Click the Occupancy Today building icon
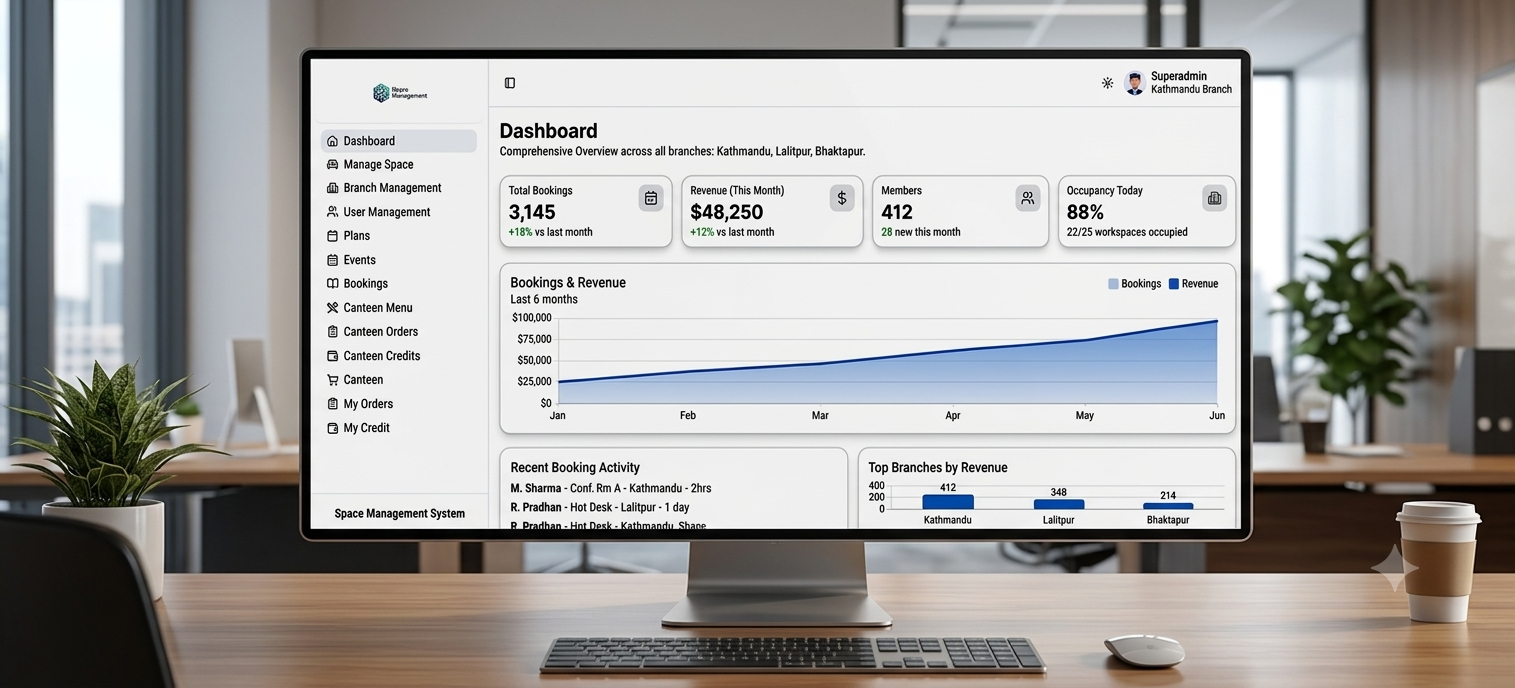Image resolution: width=1515 pixels, height=688 pixels. pos(1214,198)
